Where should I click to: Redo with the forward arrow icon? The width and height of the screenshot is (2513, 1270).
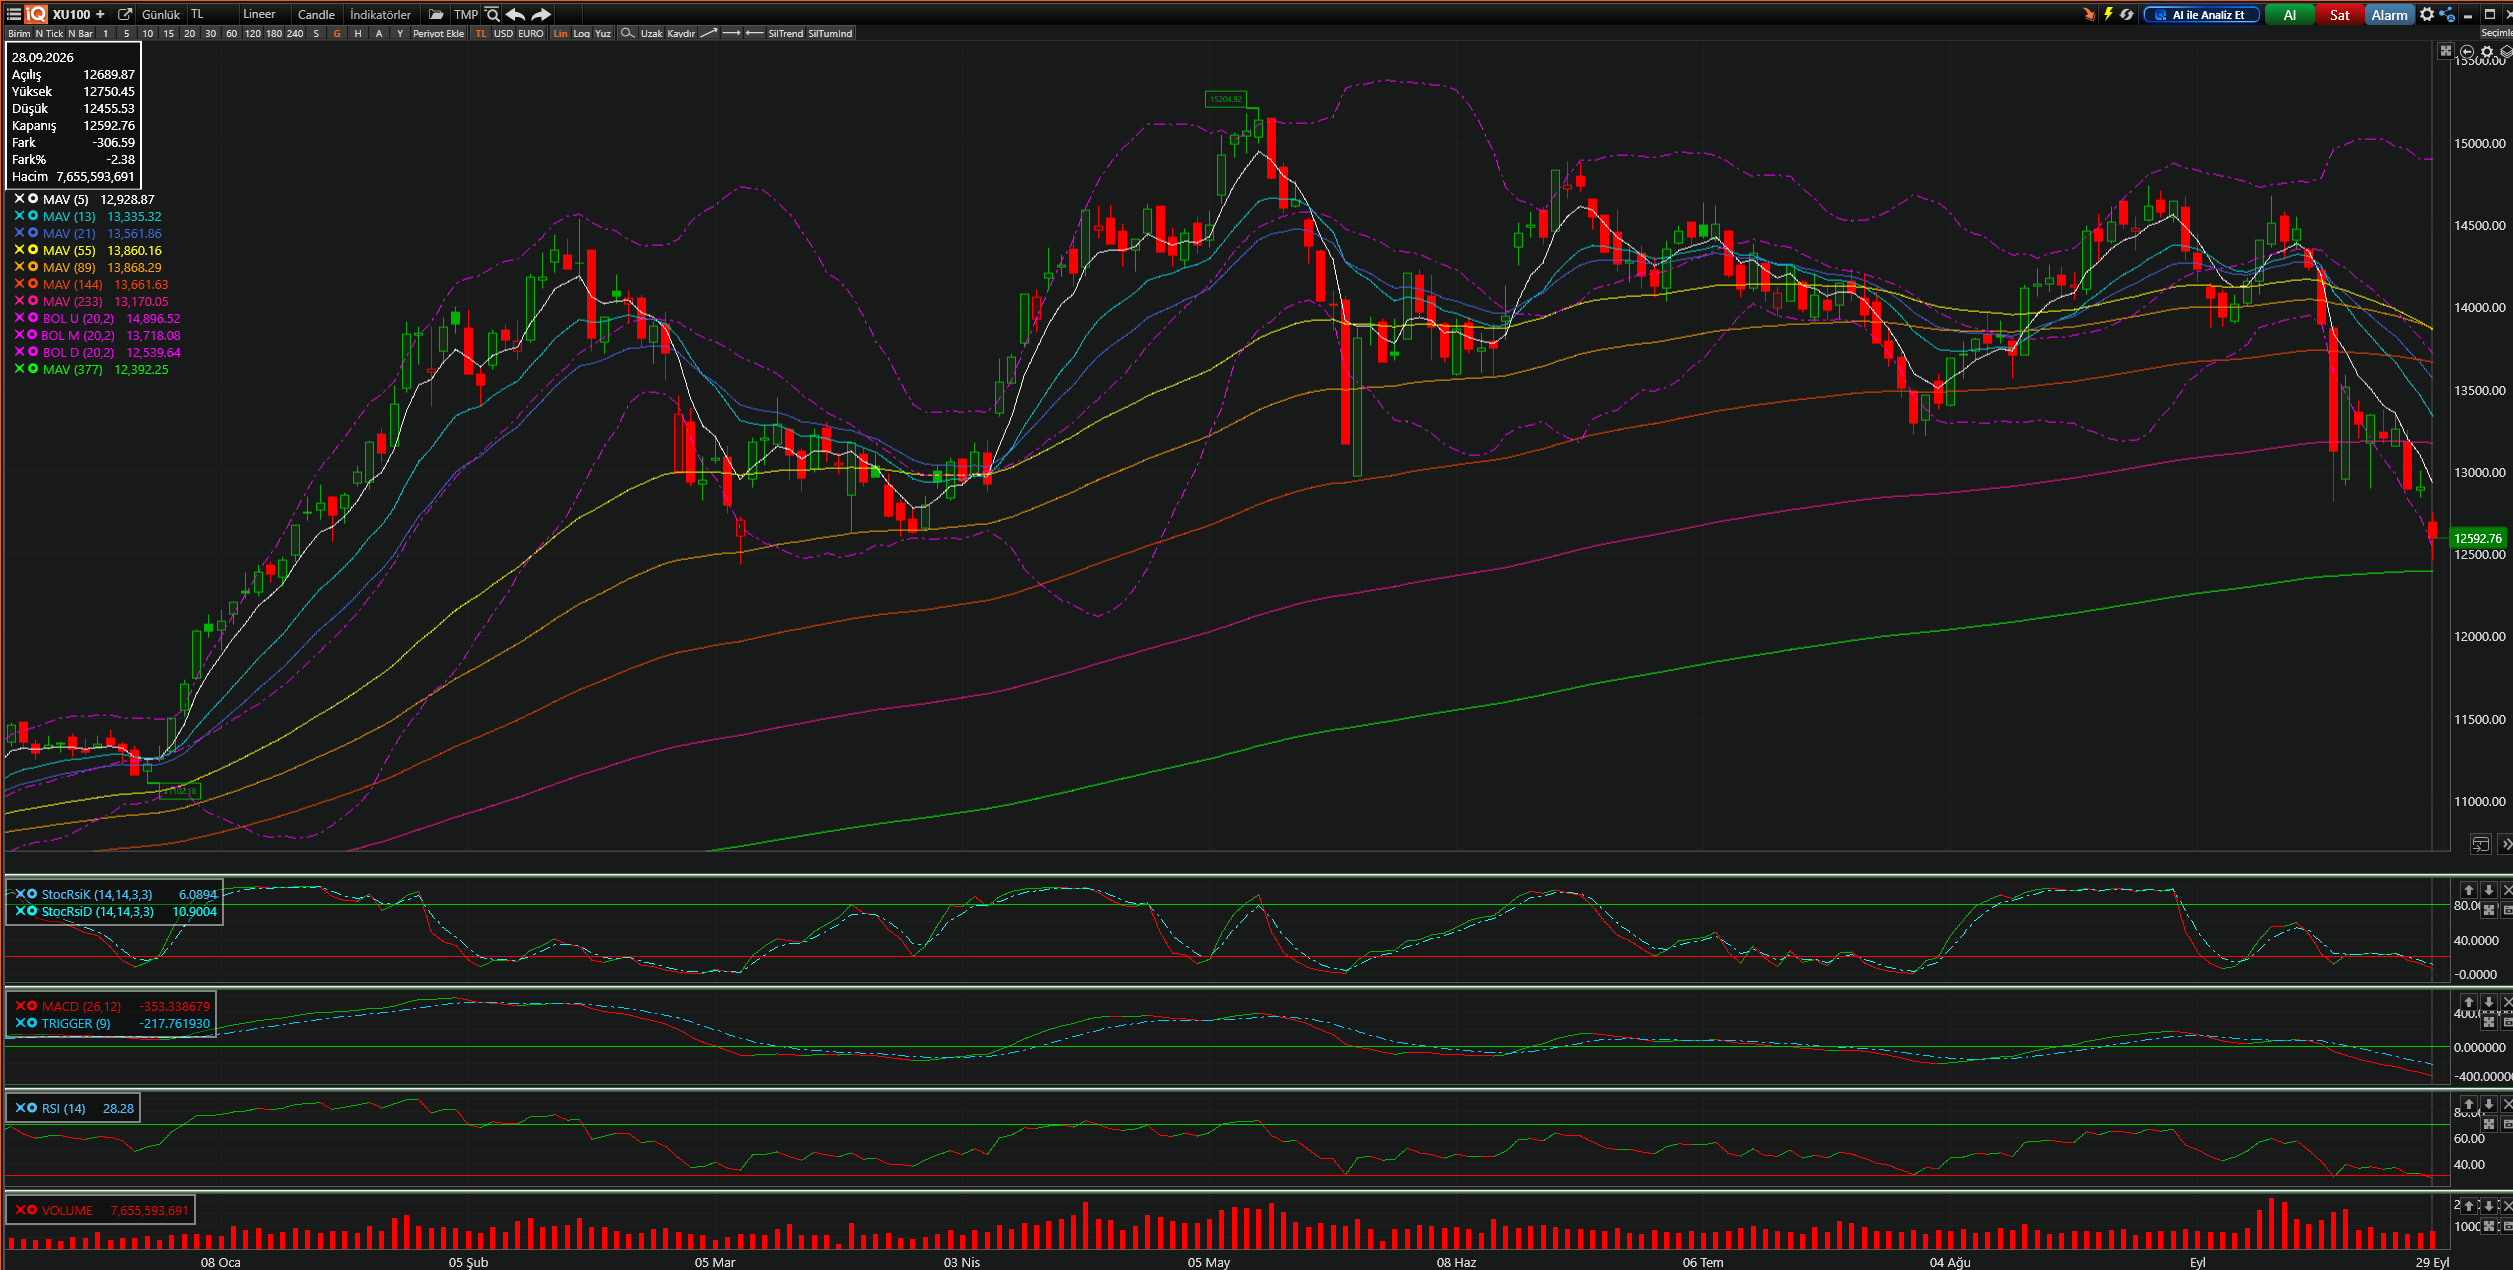[x=541, y=14]
